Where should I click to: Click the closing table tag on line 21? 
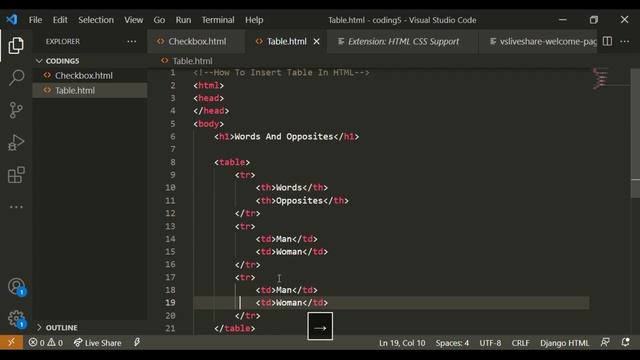coord(235,328)
